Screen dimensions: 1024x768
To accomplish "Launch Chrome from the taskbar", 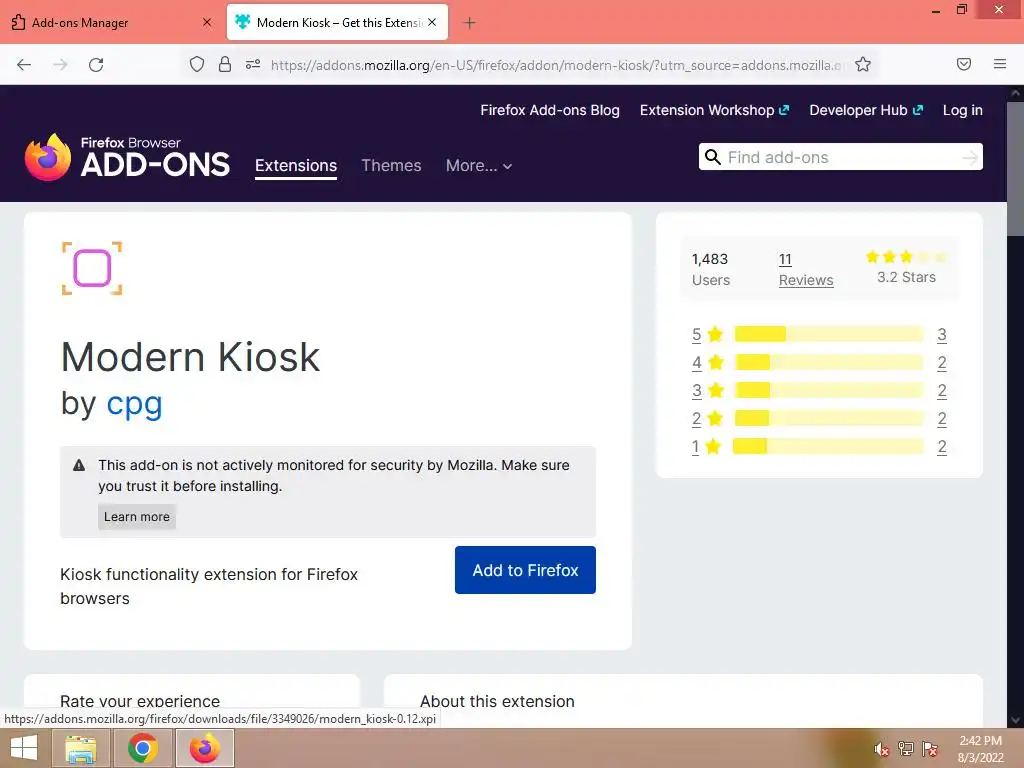I will click(x=142, y=748).
